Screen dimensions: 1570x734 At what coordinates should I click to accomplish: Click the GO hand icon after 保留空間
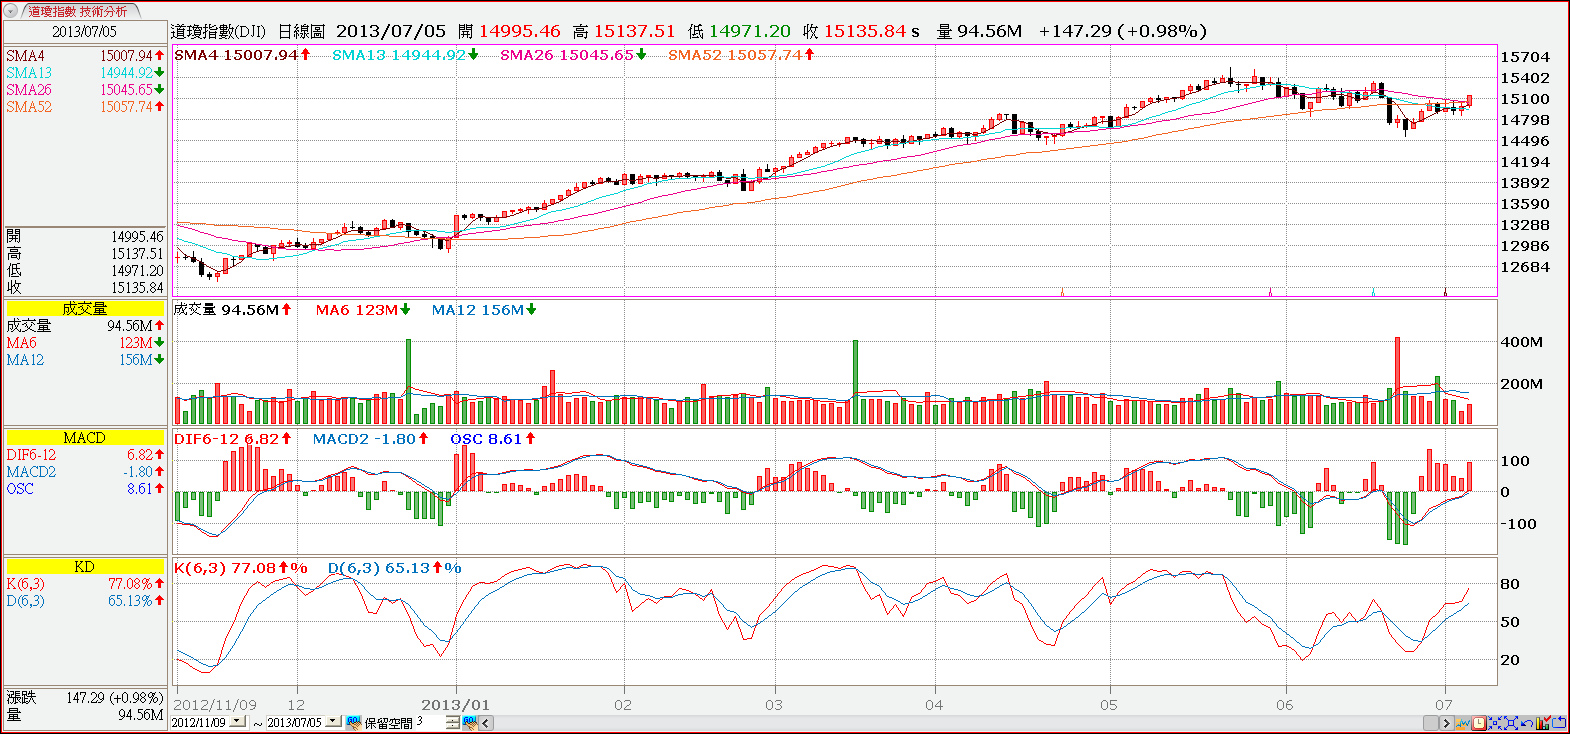470,722
